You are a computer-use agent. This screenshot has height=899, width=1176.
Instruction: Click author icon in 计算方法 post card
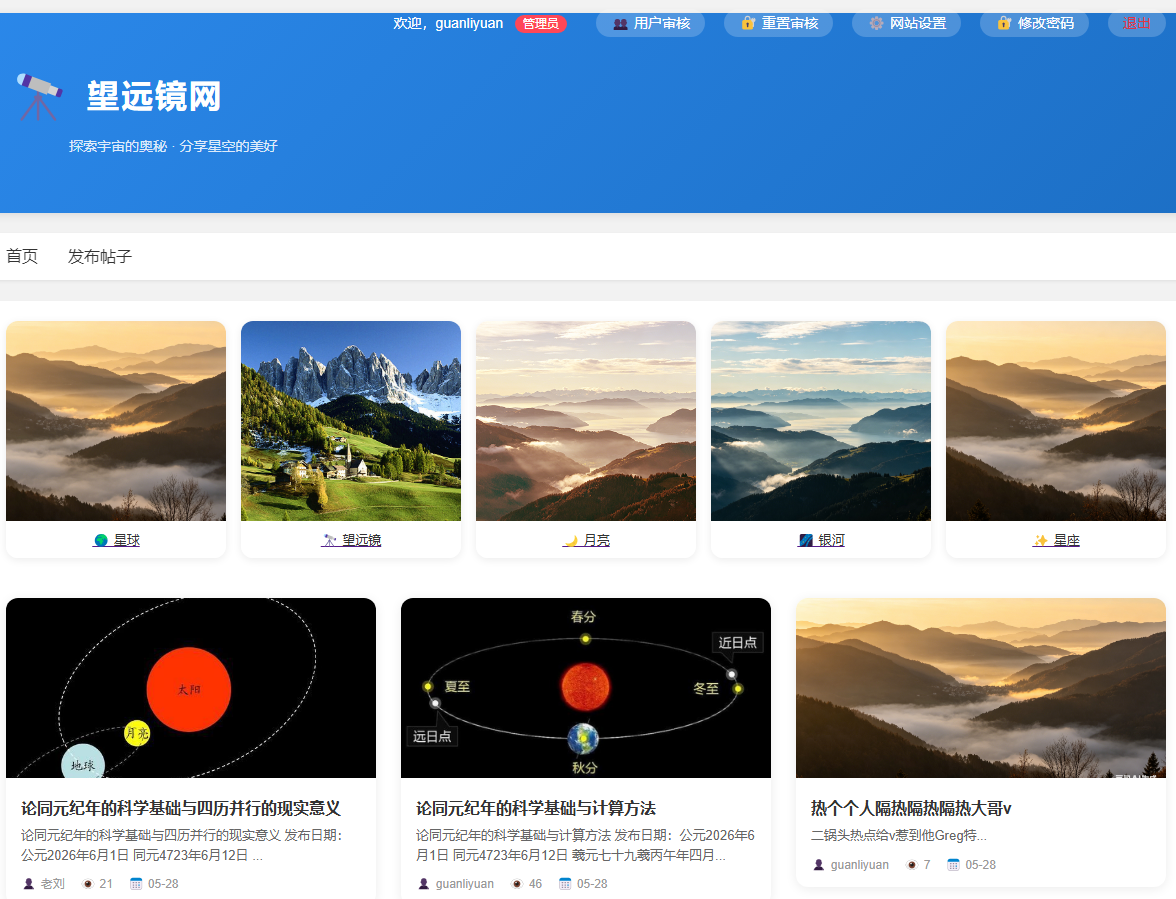(424, 884)
